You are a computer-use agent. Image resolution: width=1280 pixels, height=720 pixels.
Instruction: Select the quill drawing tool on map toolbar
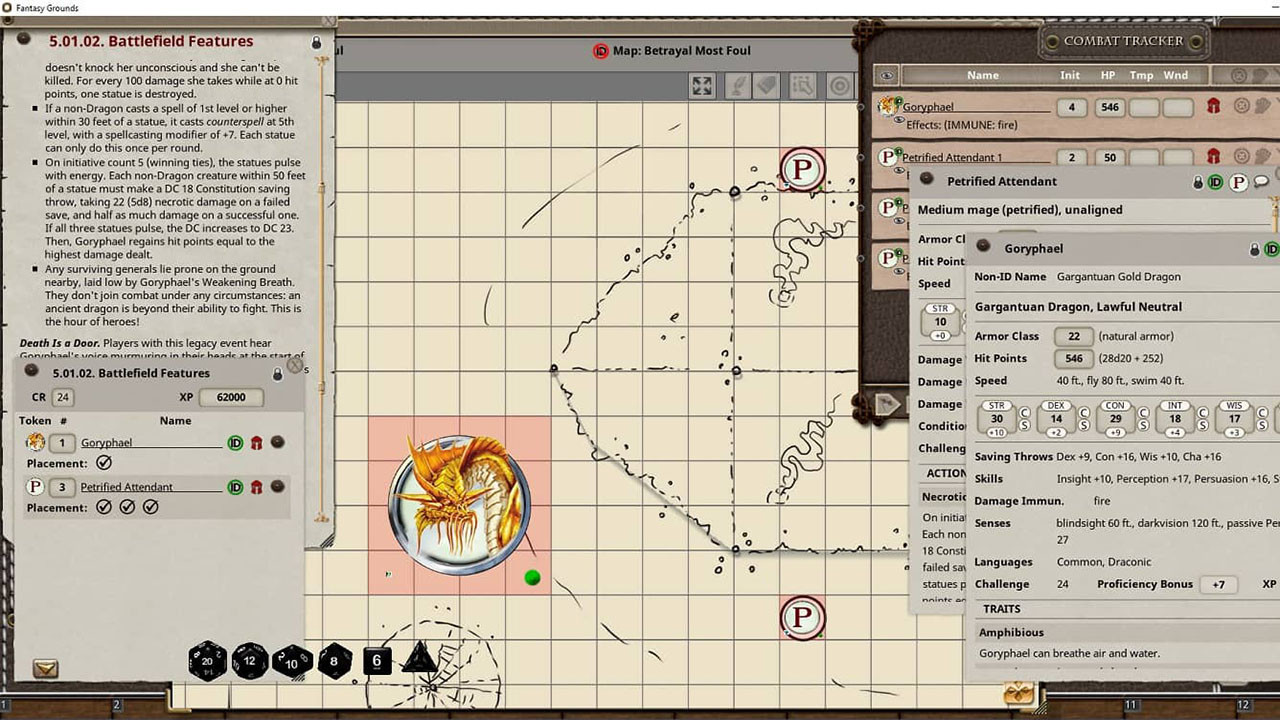tap(738, 85)
